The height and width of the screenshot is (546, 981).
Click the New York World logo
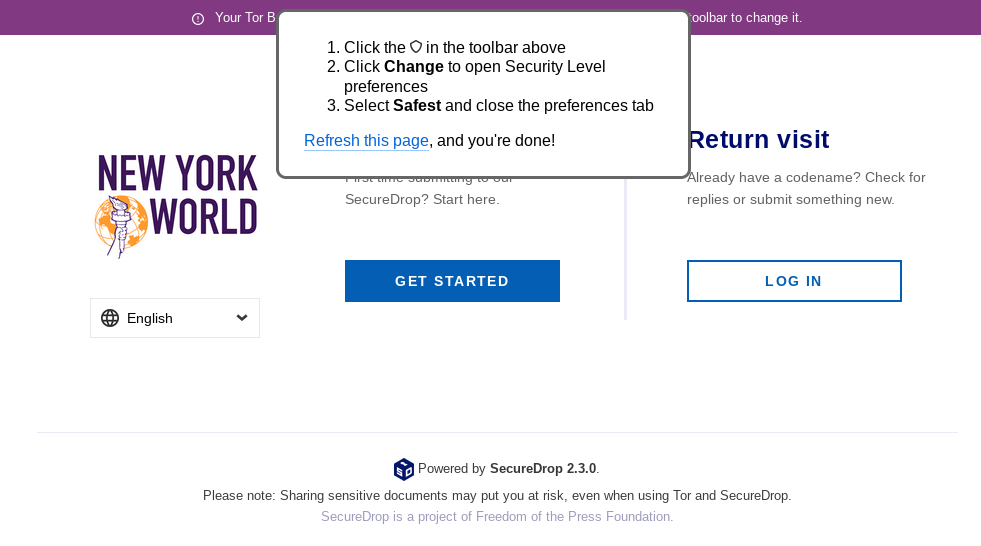click(176, 206)
